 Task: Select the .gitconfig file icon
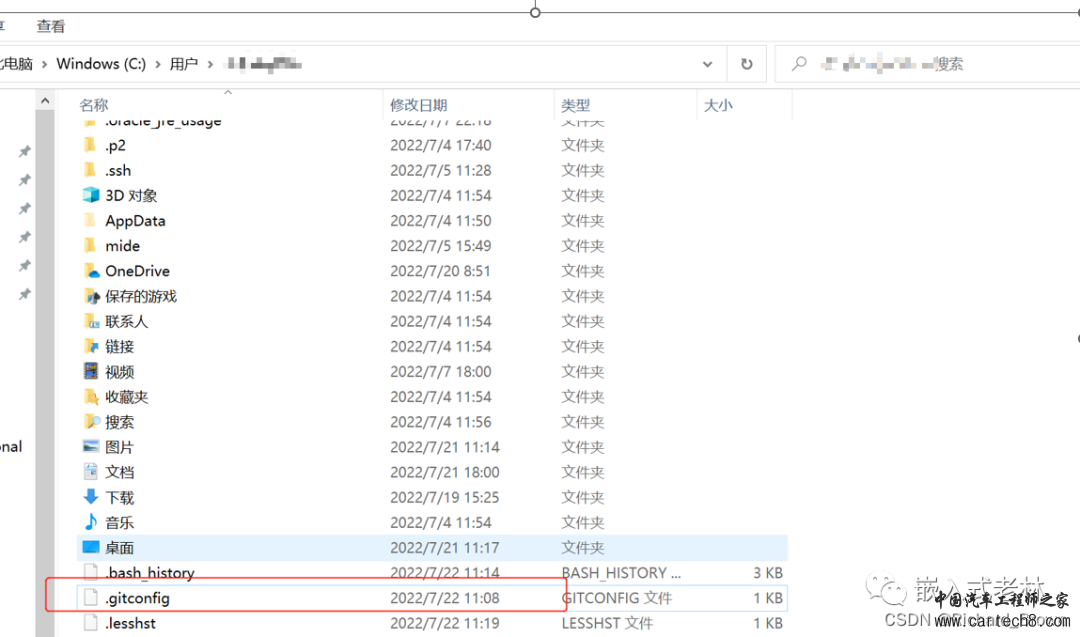click(x=91, y=598)
